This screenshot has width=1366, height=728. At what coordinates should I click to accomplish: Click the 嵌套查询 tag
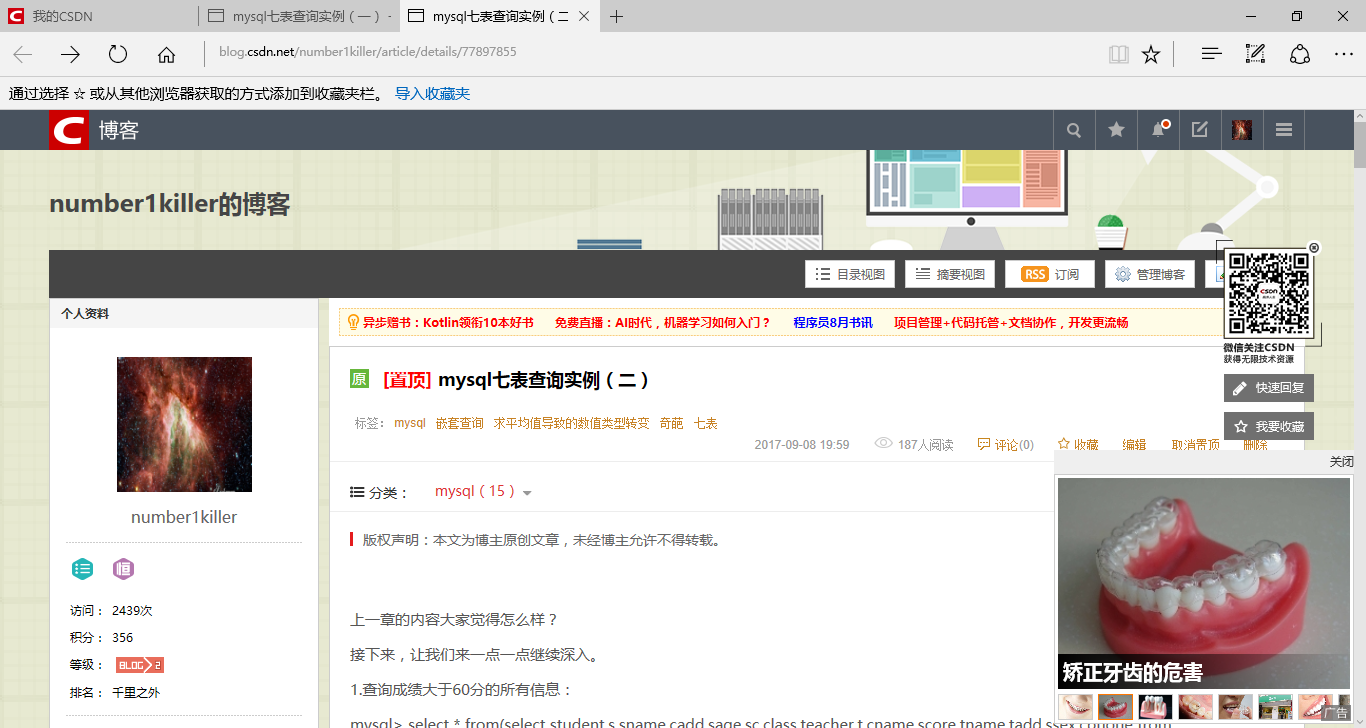click(x=460, y=423)
